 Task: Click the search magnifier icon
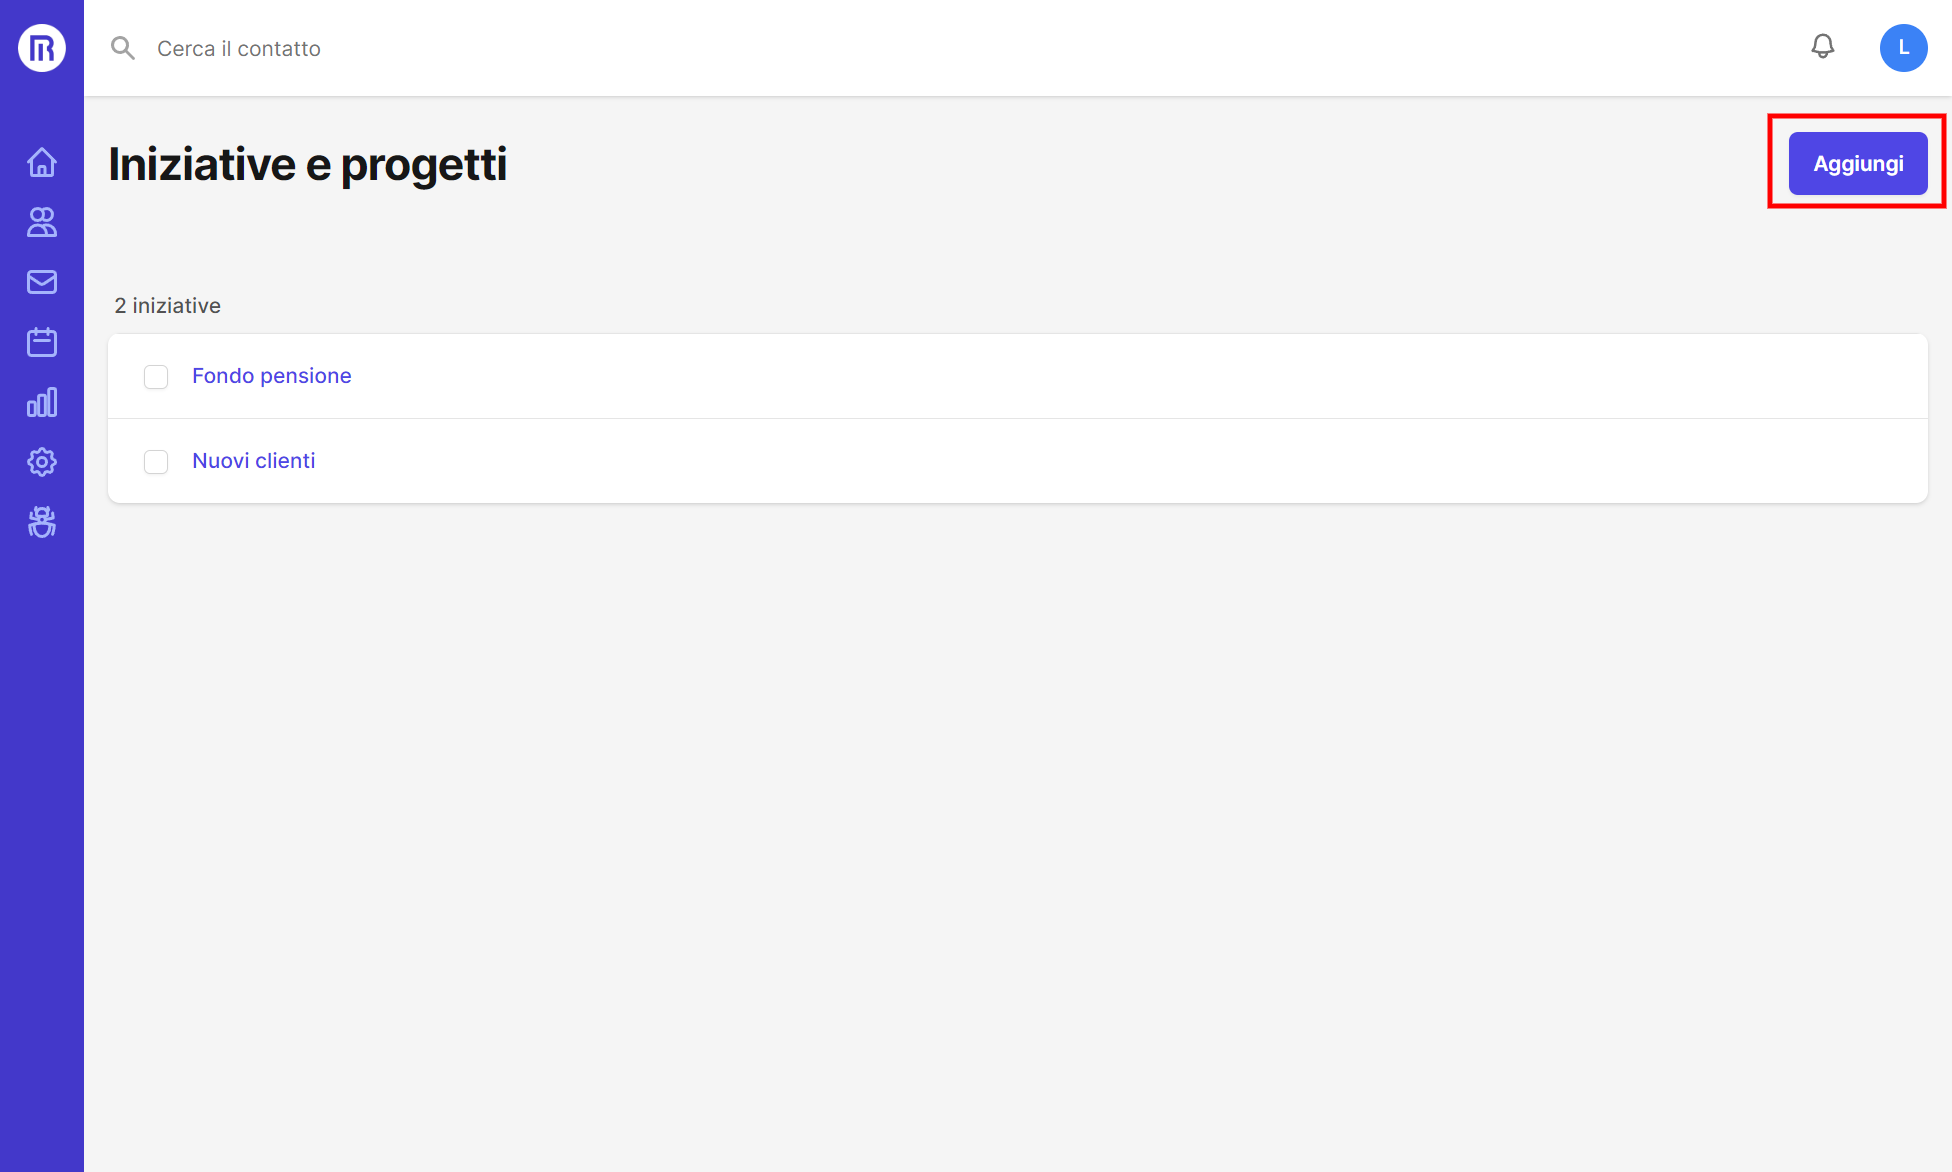click(122, 47)
